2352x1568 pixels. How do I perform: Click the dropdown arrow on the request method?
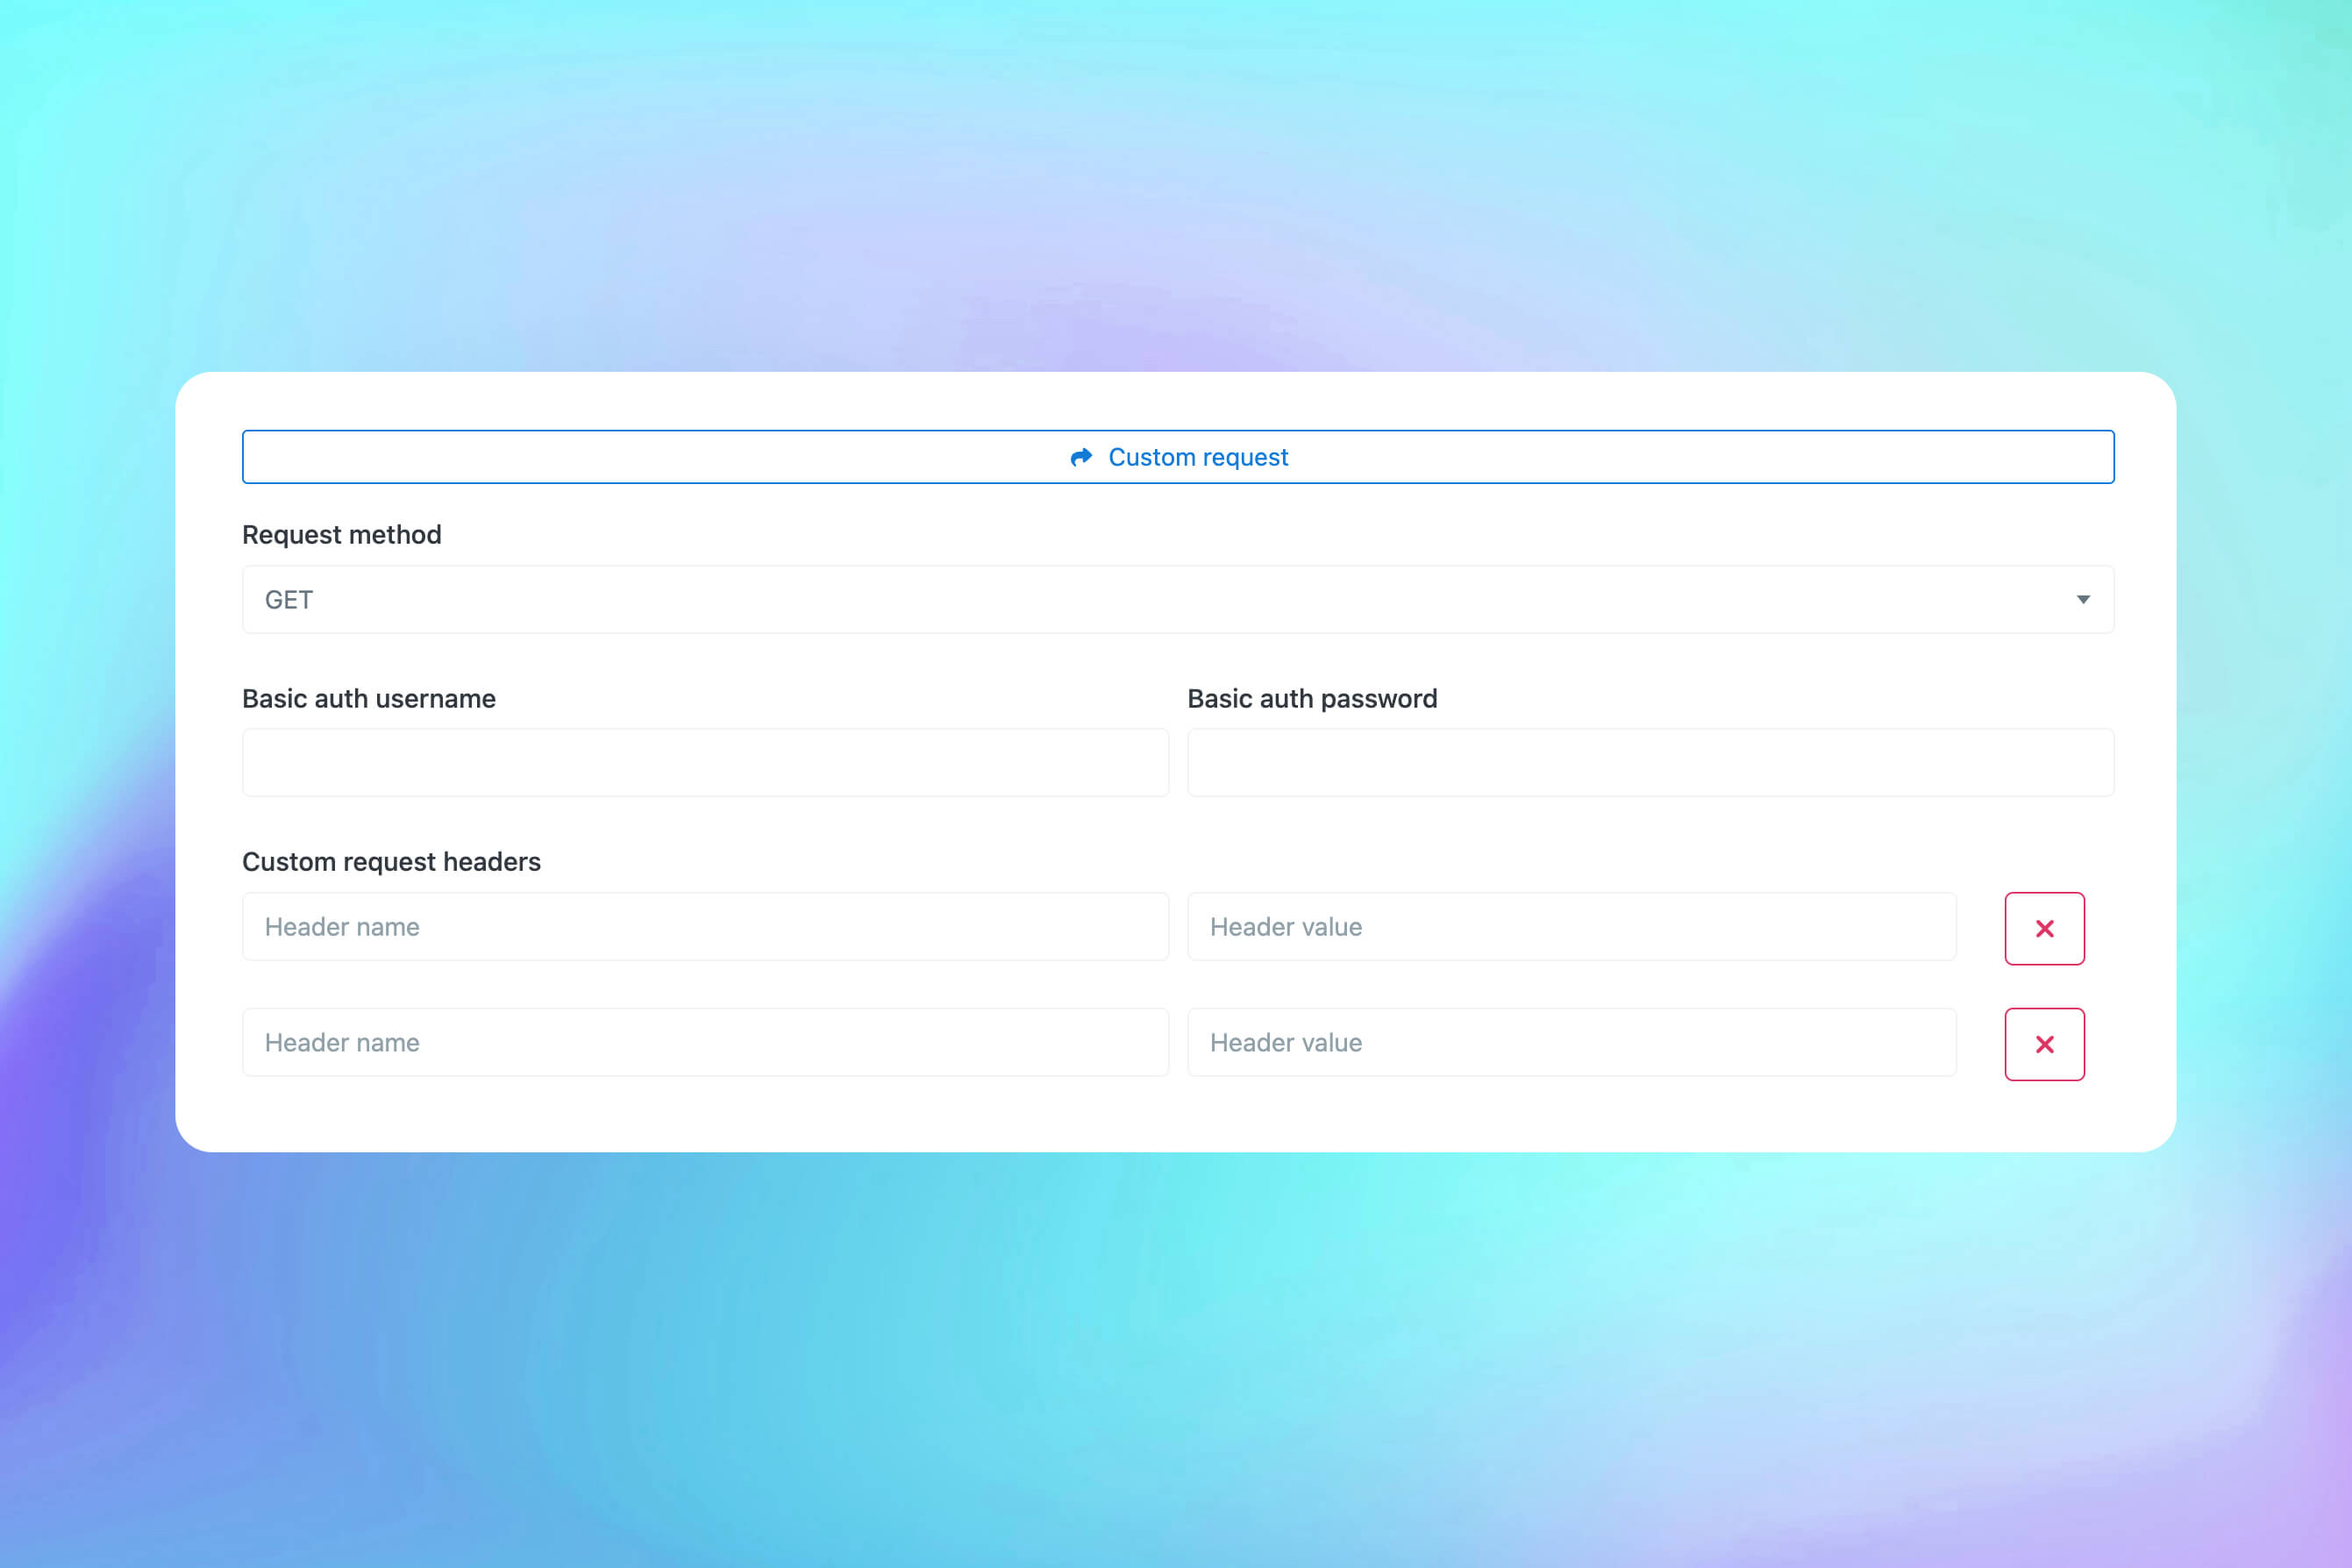pyautogui.click(x=2083, y=599)
